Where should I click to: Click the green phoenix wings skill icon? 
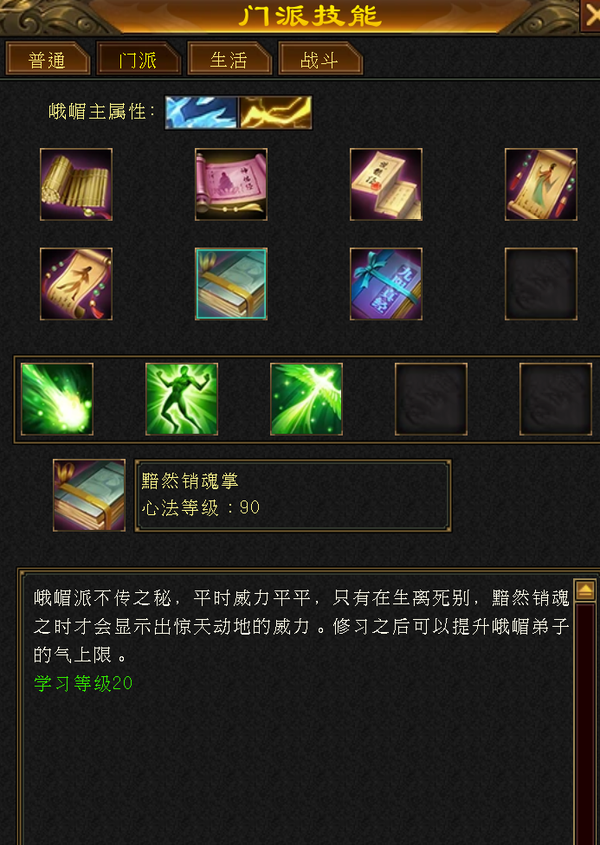tap(306, 399)
